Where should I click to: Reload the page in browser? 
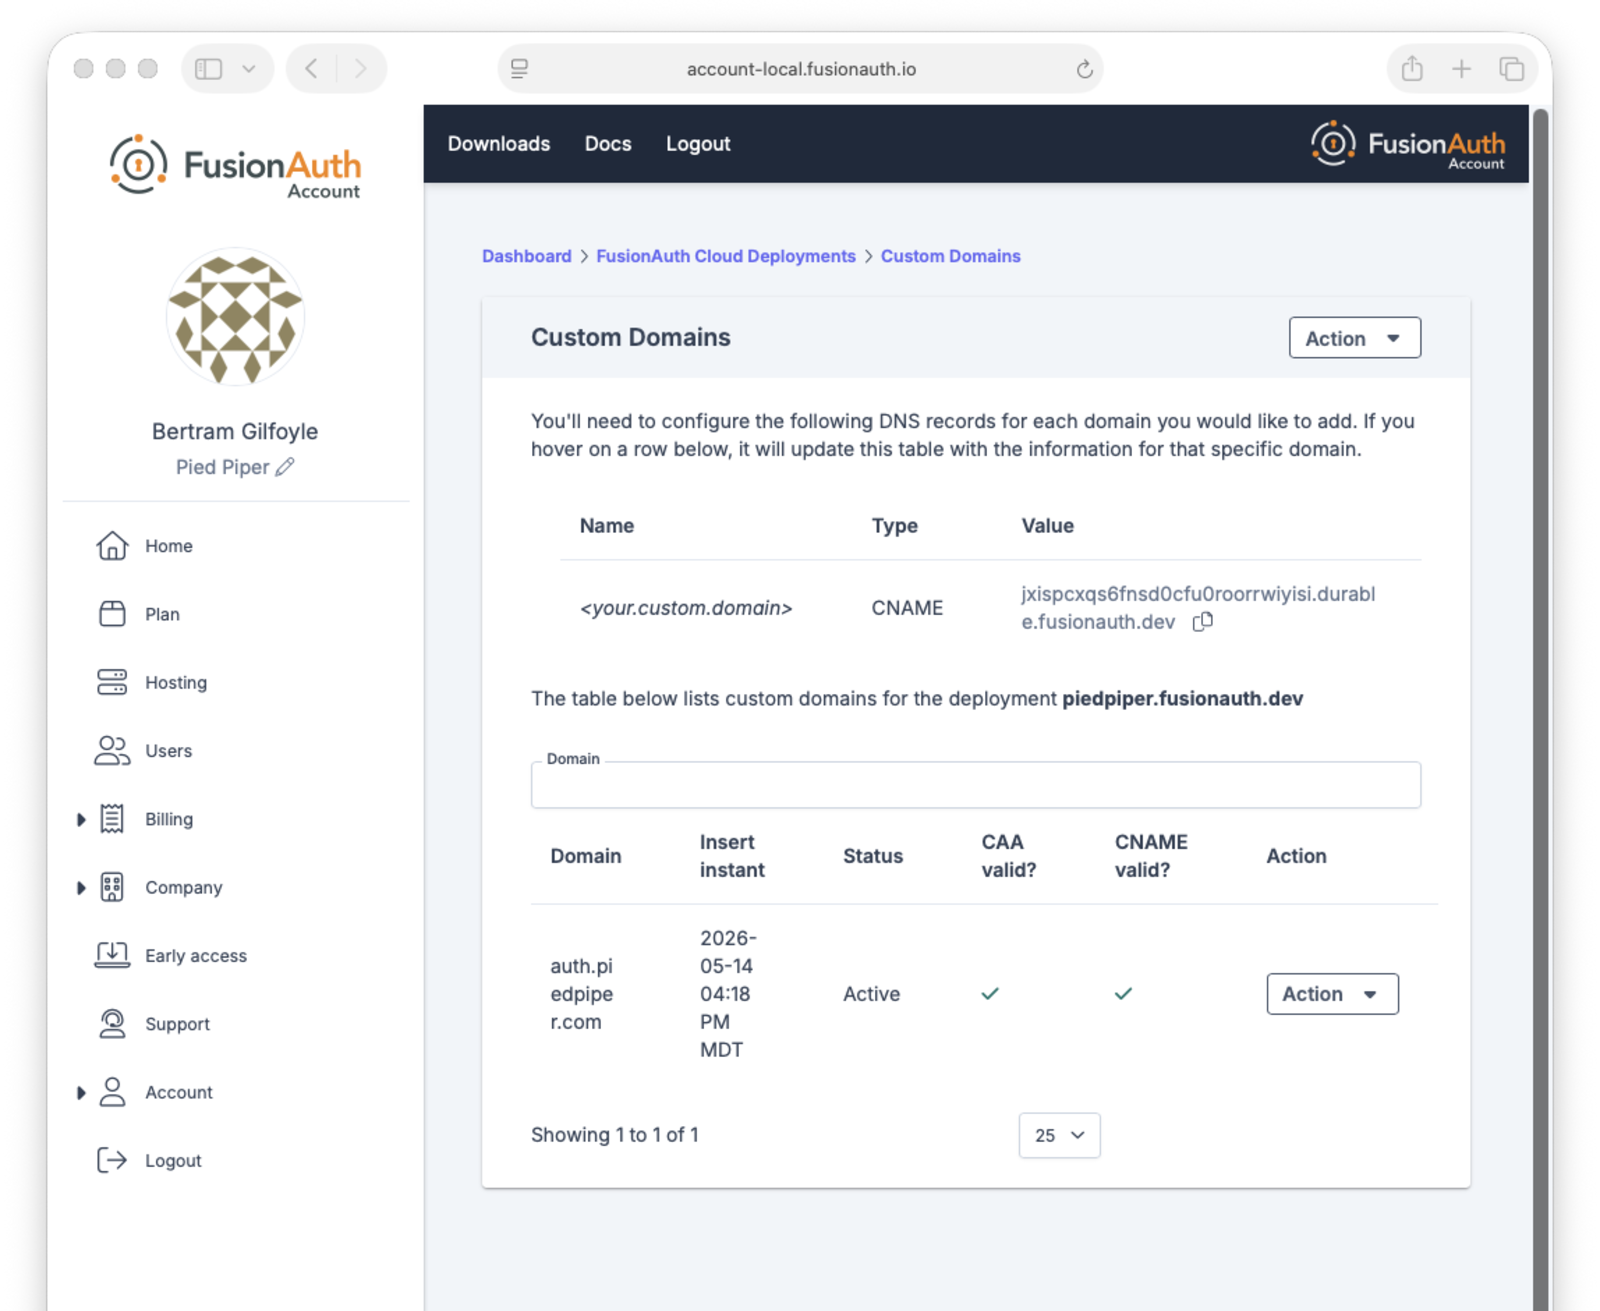tap(1084, 69)
